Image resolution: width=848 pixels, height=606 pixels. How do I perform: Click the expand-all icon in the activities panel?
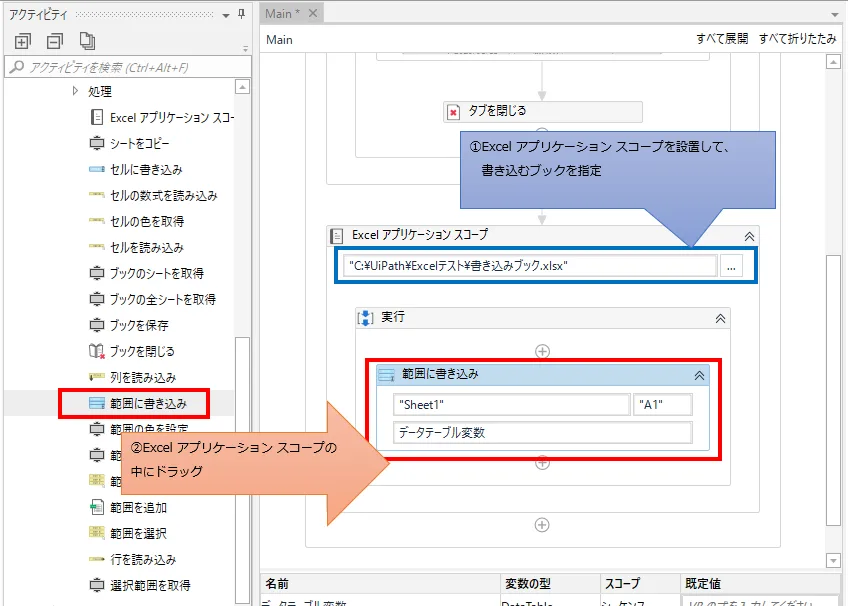pos(22,40)
